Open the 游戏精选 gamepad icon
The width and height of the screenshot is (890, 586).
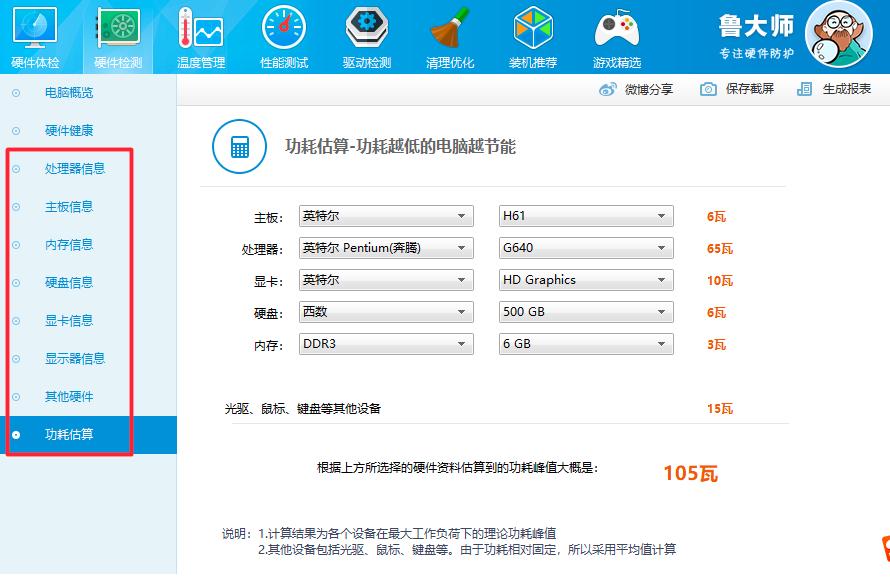[617, 30]
